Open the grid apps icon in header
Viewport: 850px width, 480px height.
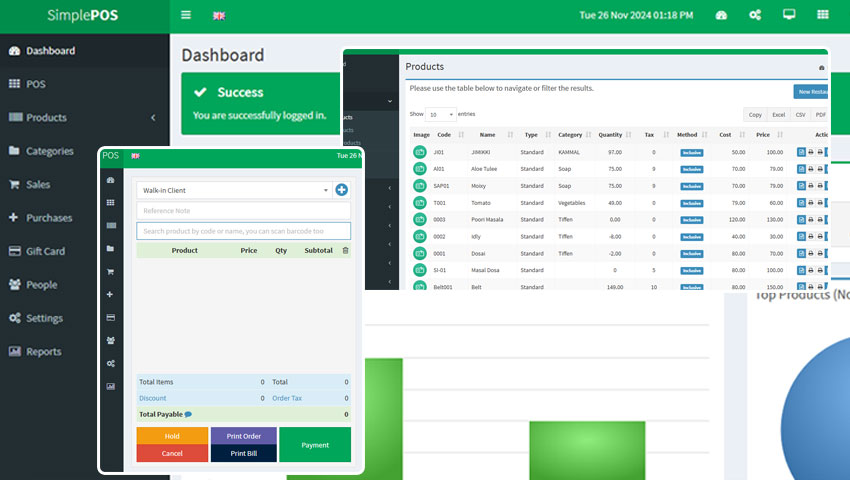pos(823,15)
